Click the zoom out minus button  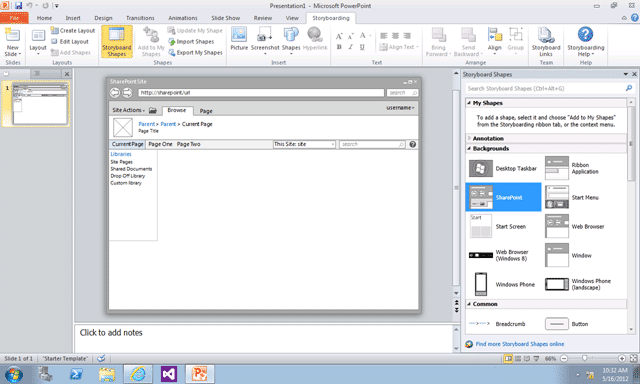click(x=564, y=358)
